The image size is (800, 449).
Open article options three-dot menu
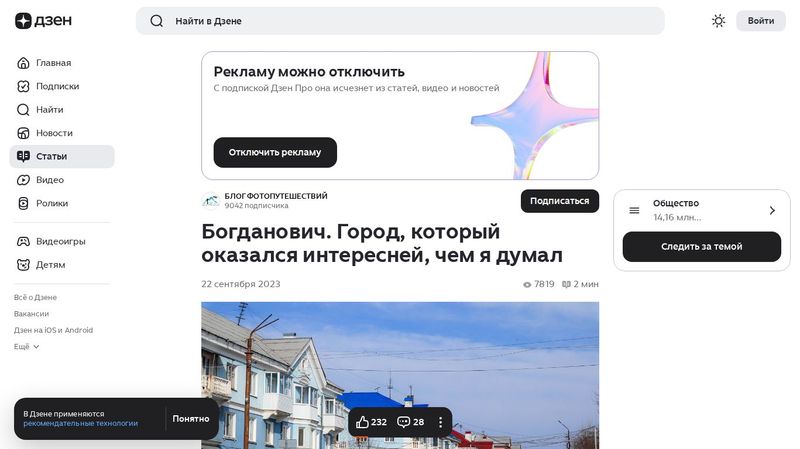pyautogui.click(x=440, y=422)
